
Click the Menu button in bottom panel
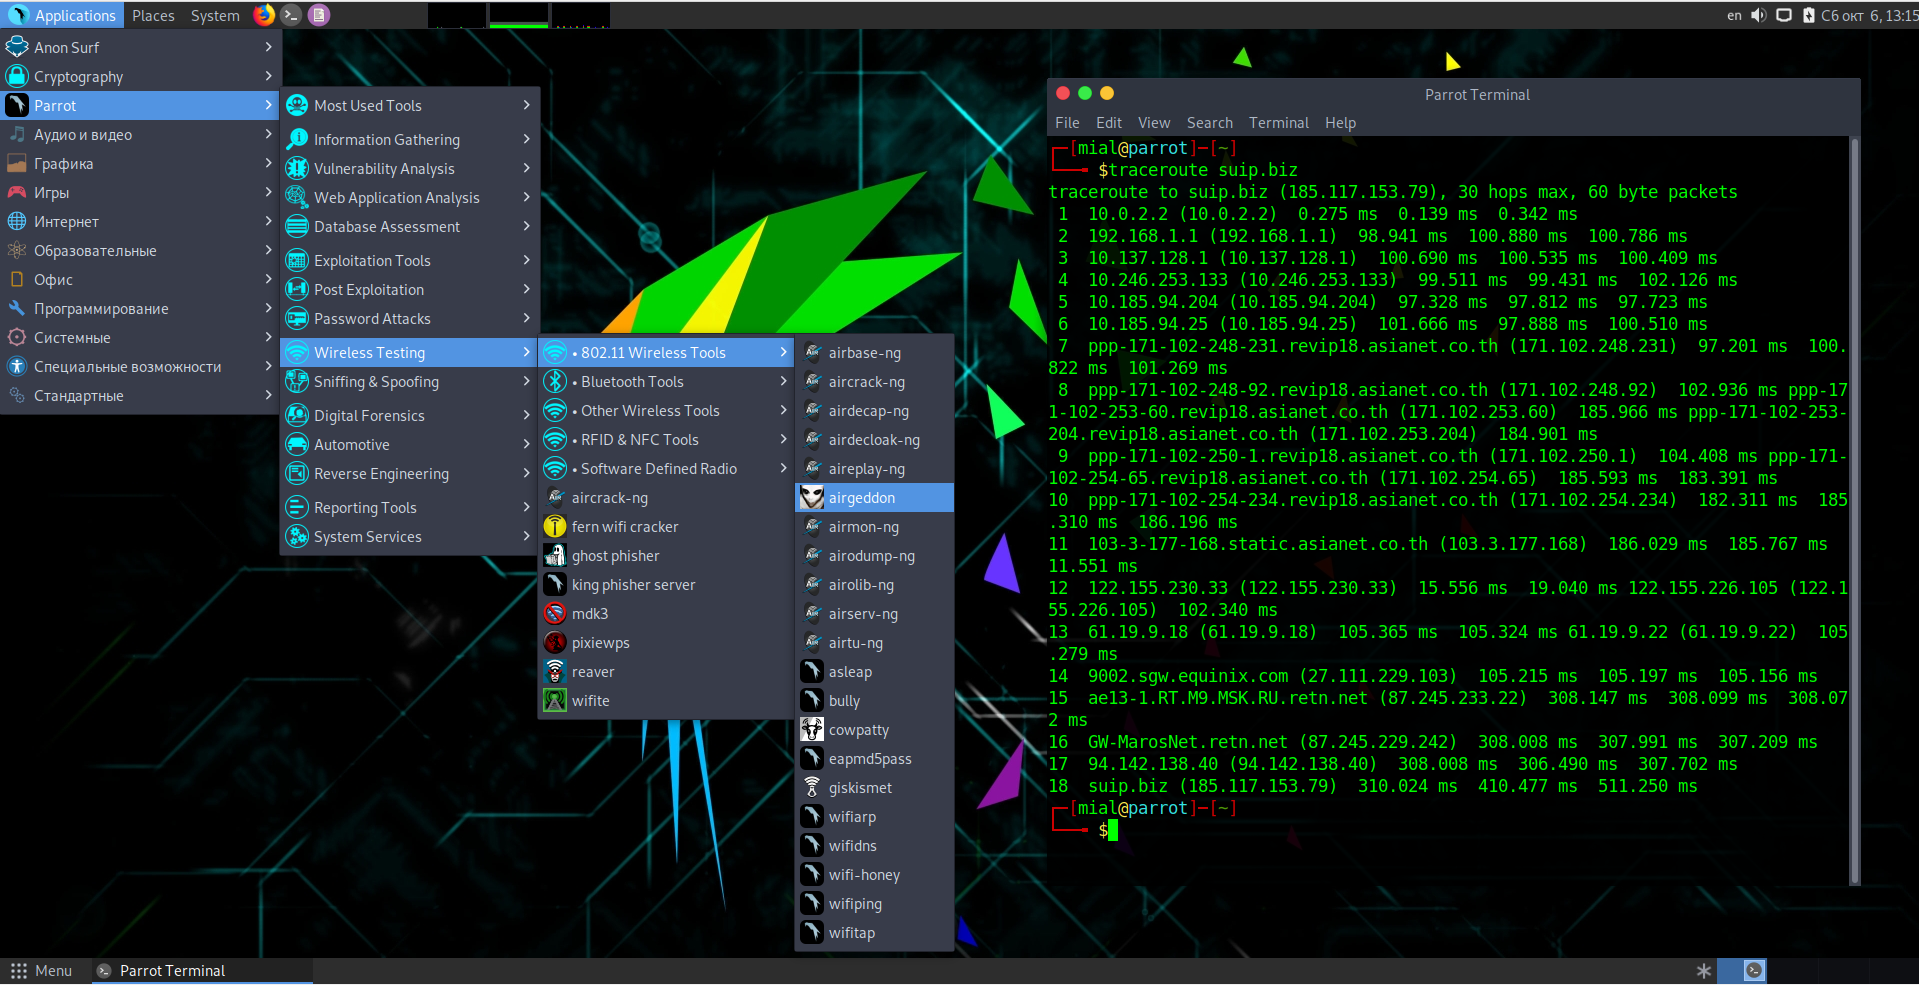click(42, 971)
